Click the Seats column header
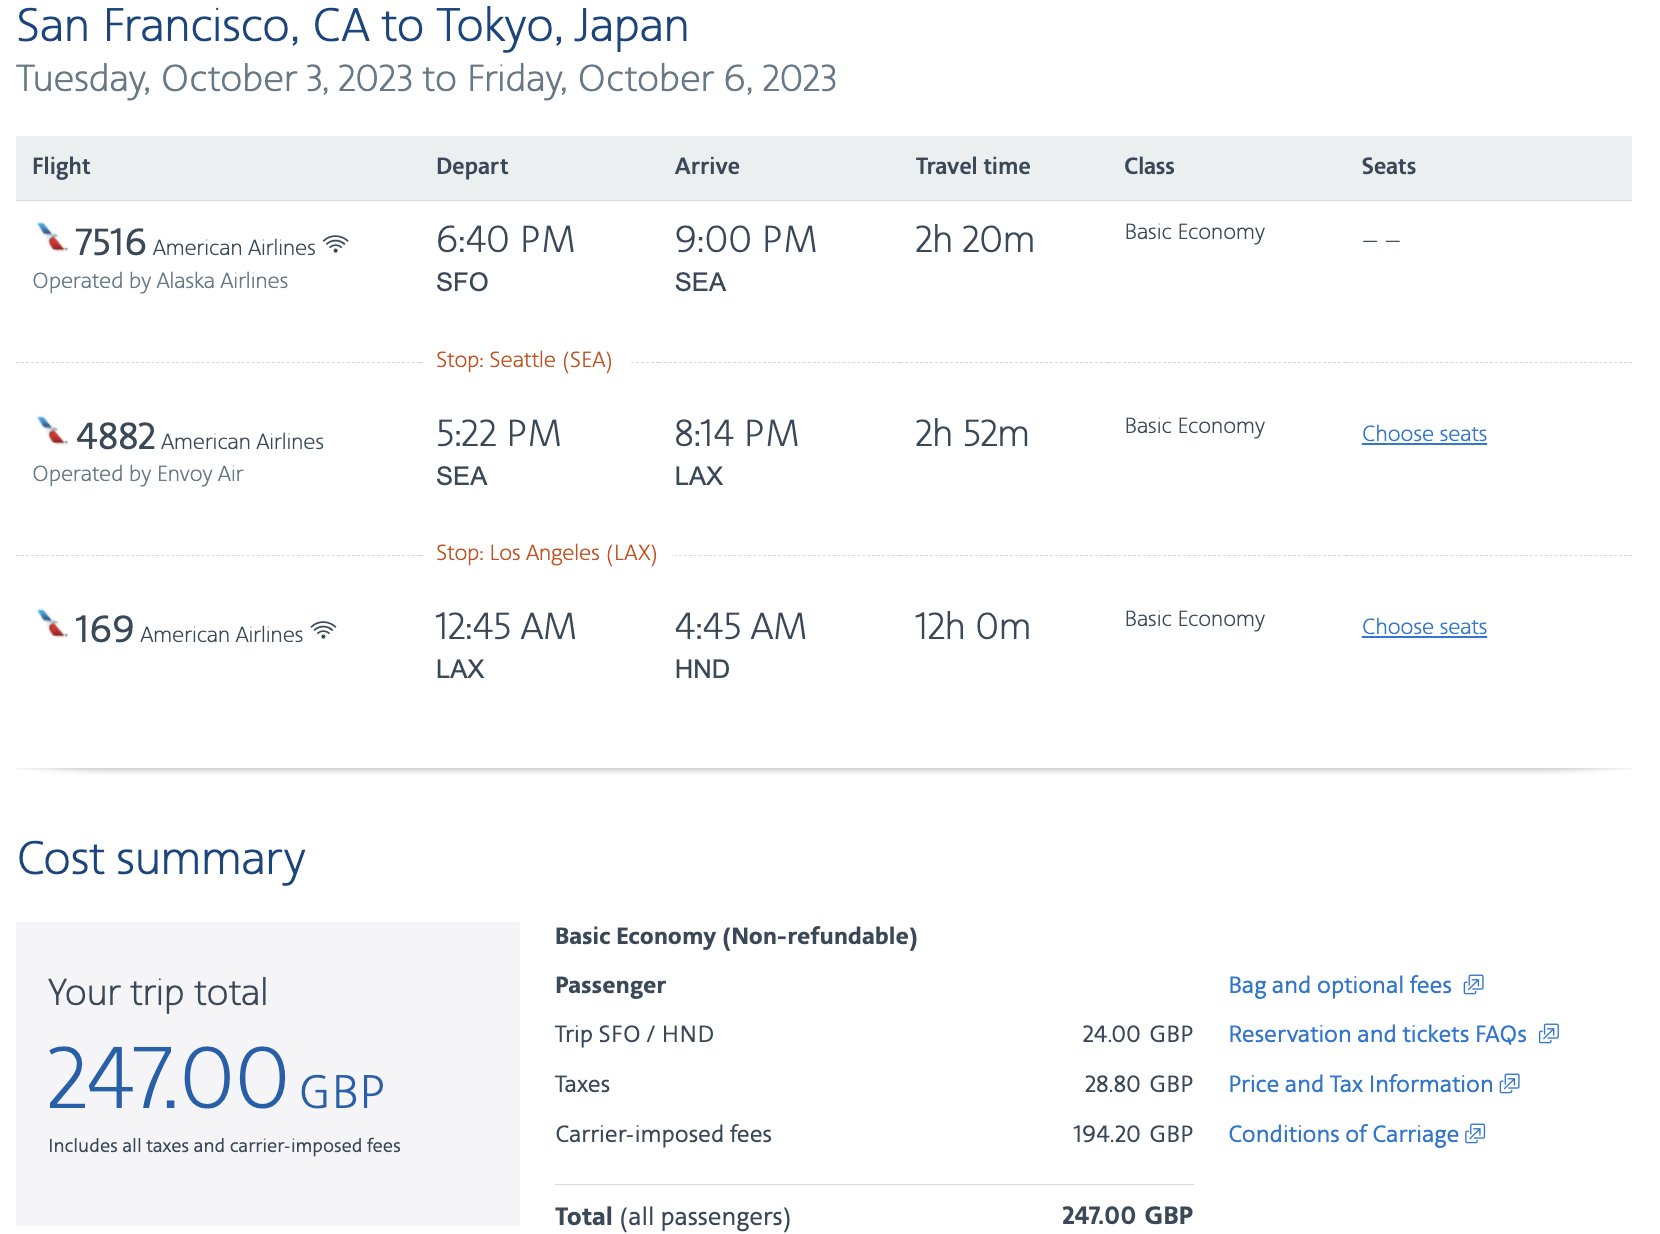The image size is (1660, 1234). [1388, 166]
